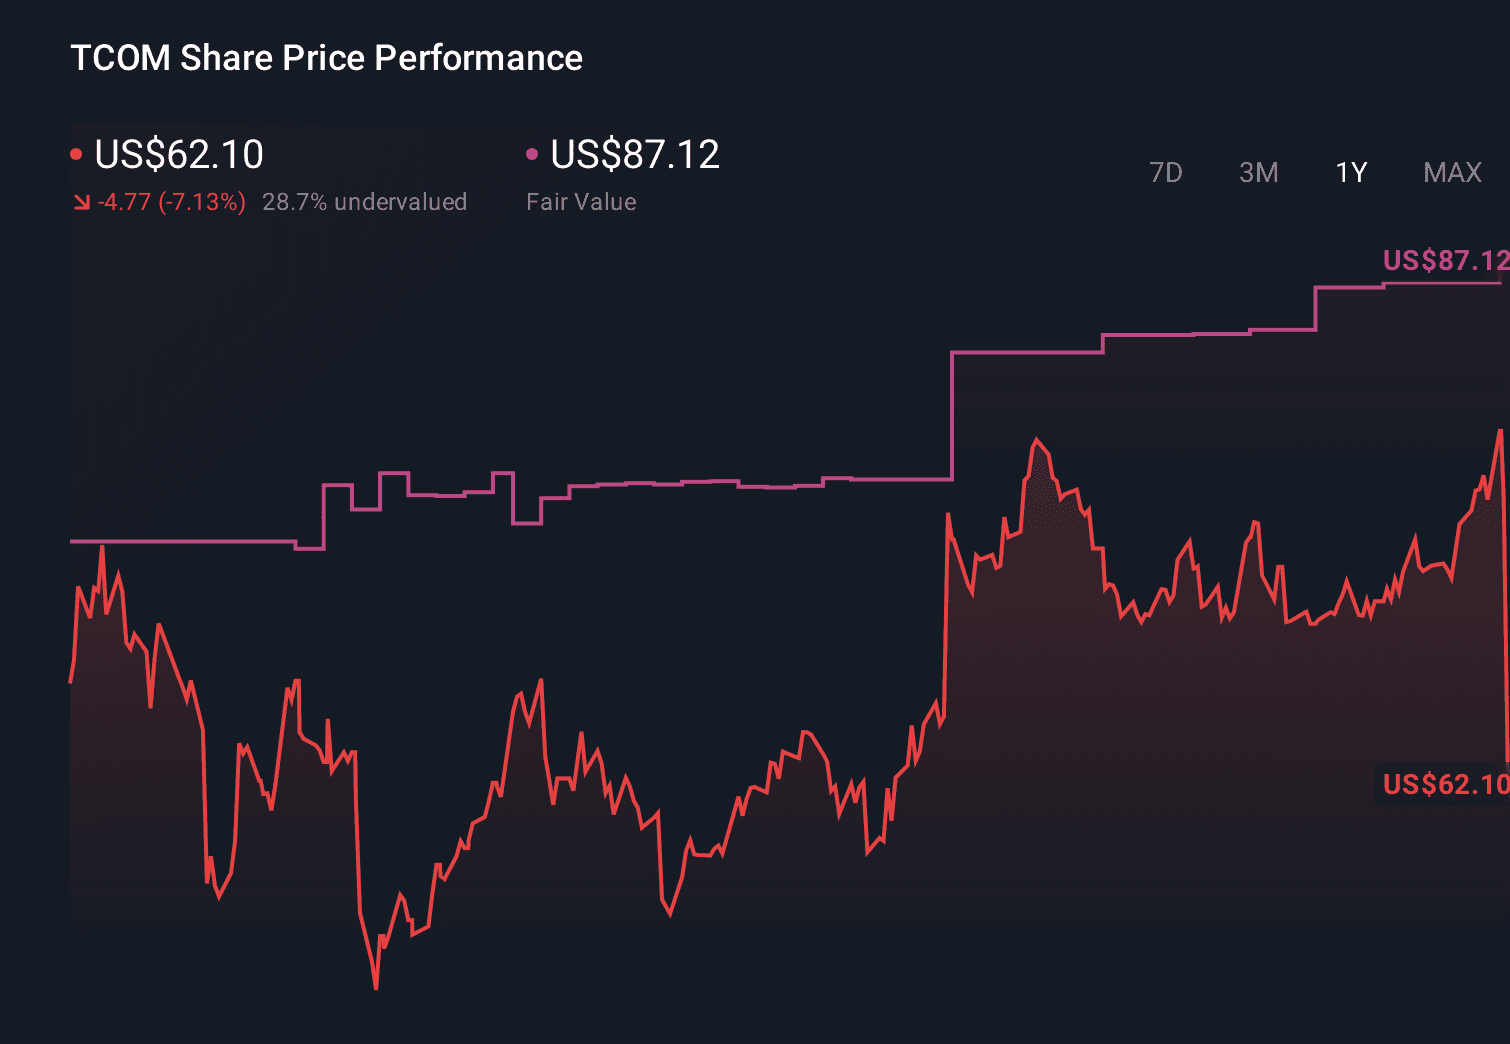Click the red price line's peak mid-right of chart
This screenshot has height=1044, width=1510.
click(1037, 439)
